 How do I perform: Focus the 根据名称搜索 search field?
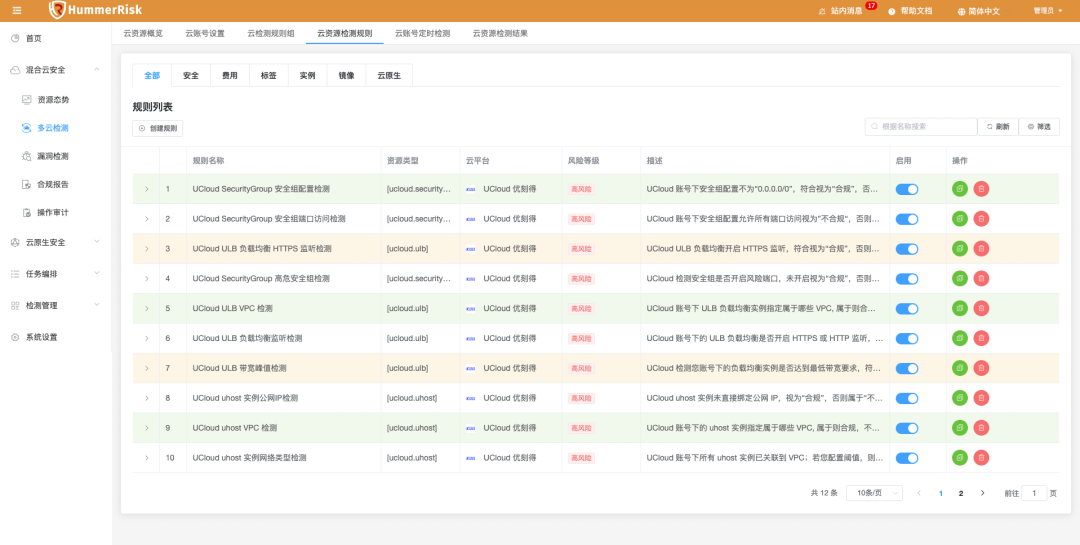point(921,127)
